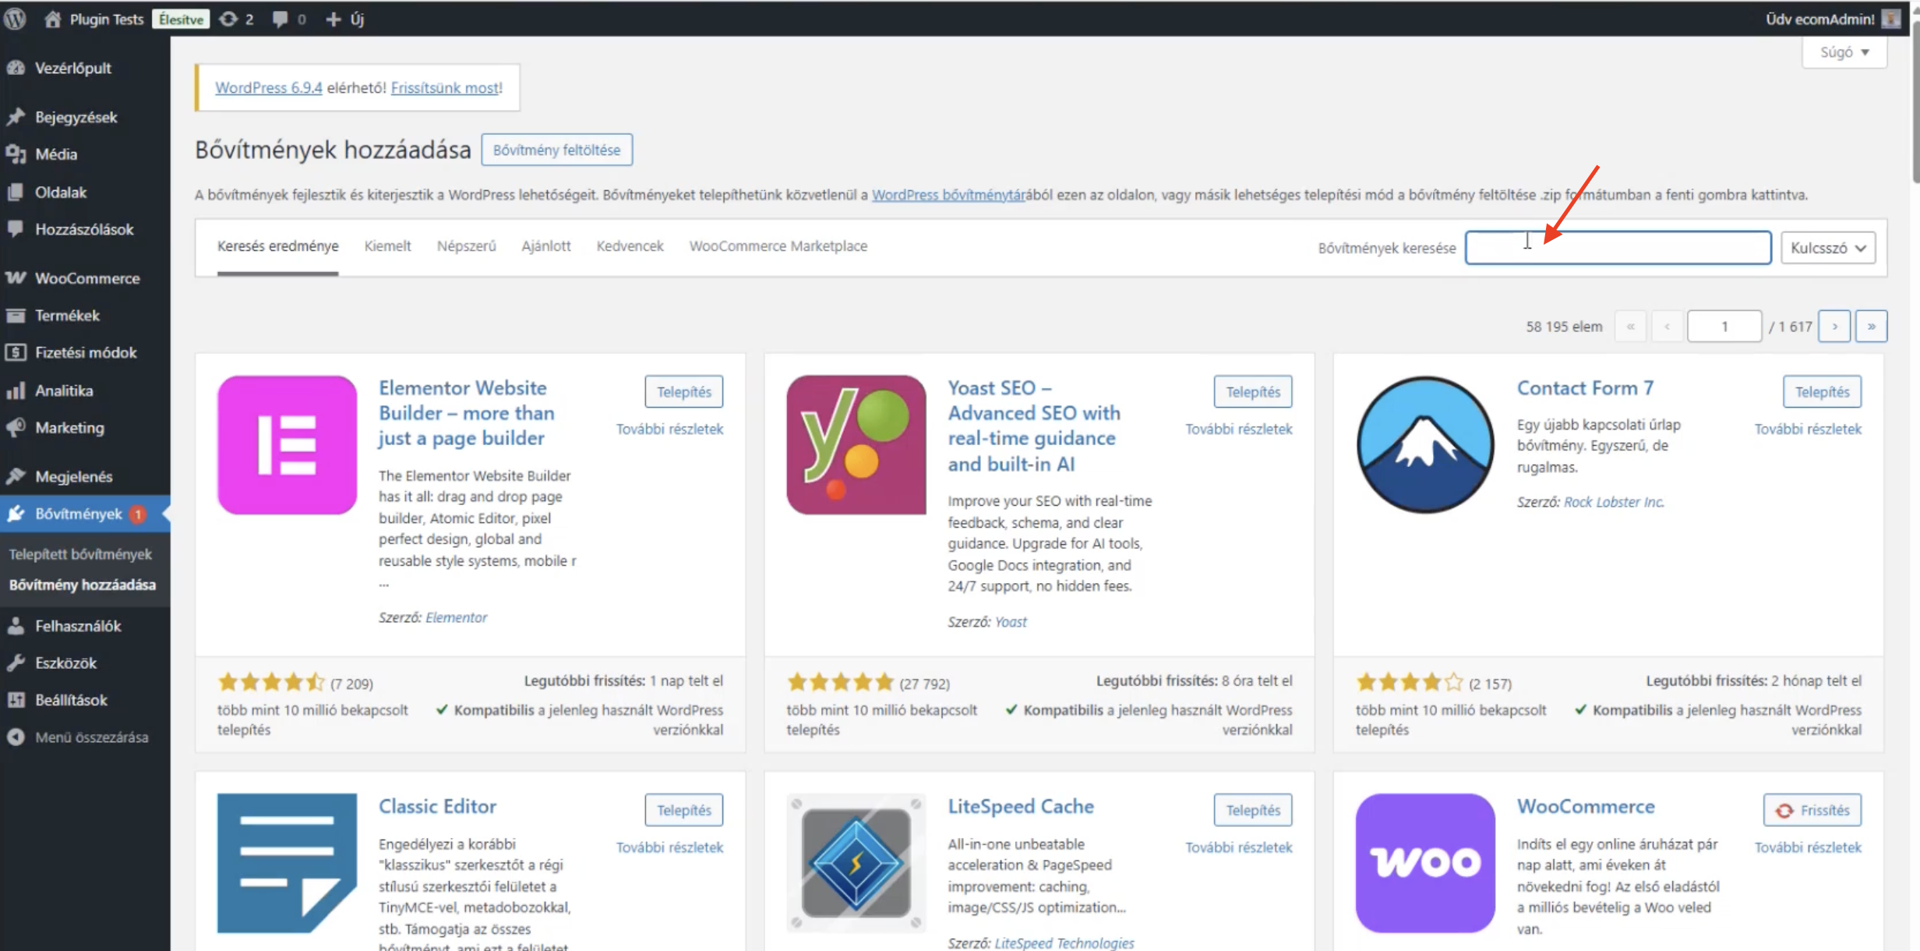Open the Yoast author link
This screenshot has height=951, width=1920.
[1011, 622]
